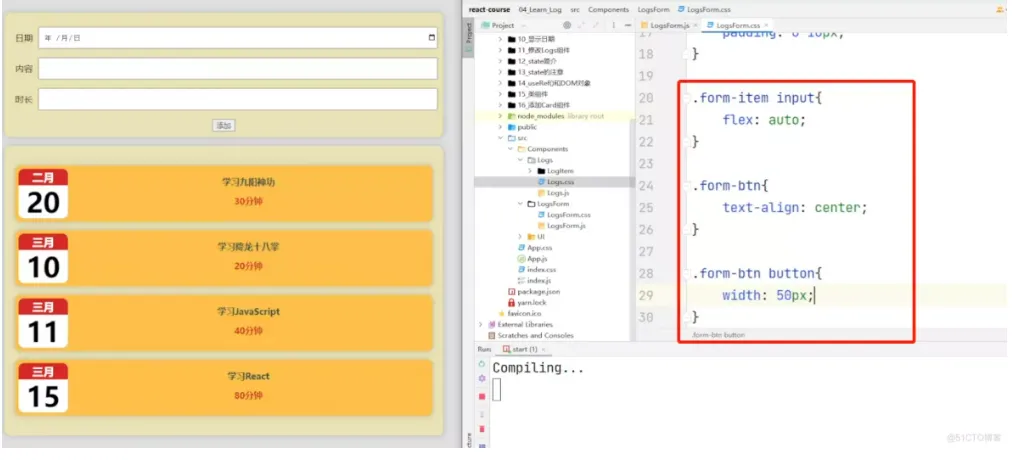This screenshot has width=1012, height=460.
Task: Click the 学习JavaScript log card
Action: pyautogui.click(x=223, y=323)
